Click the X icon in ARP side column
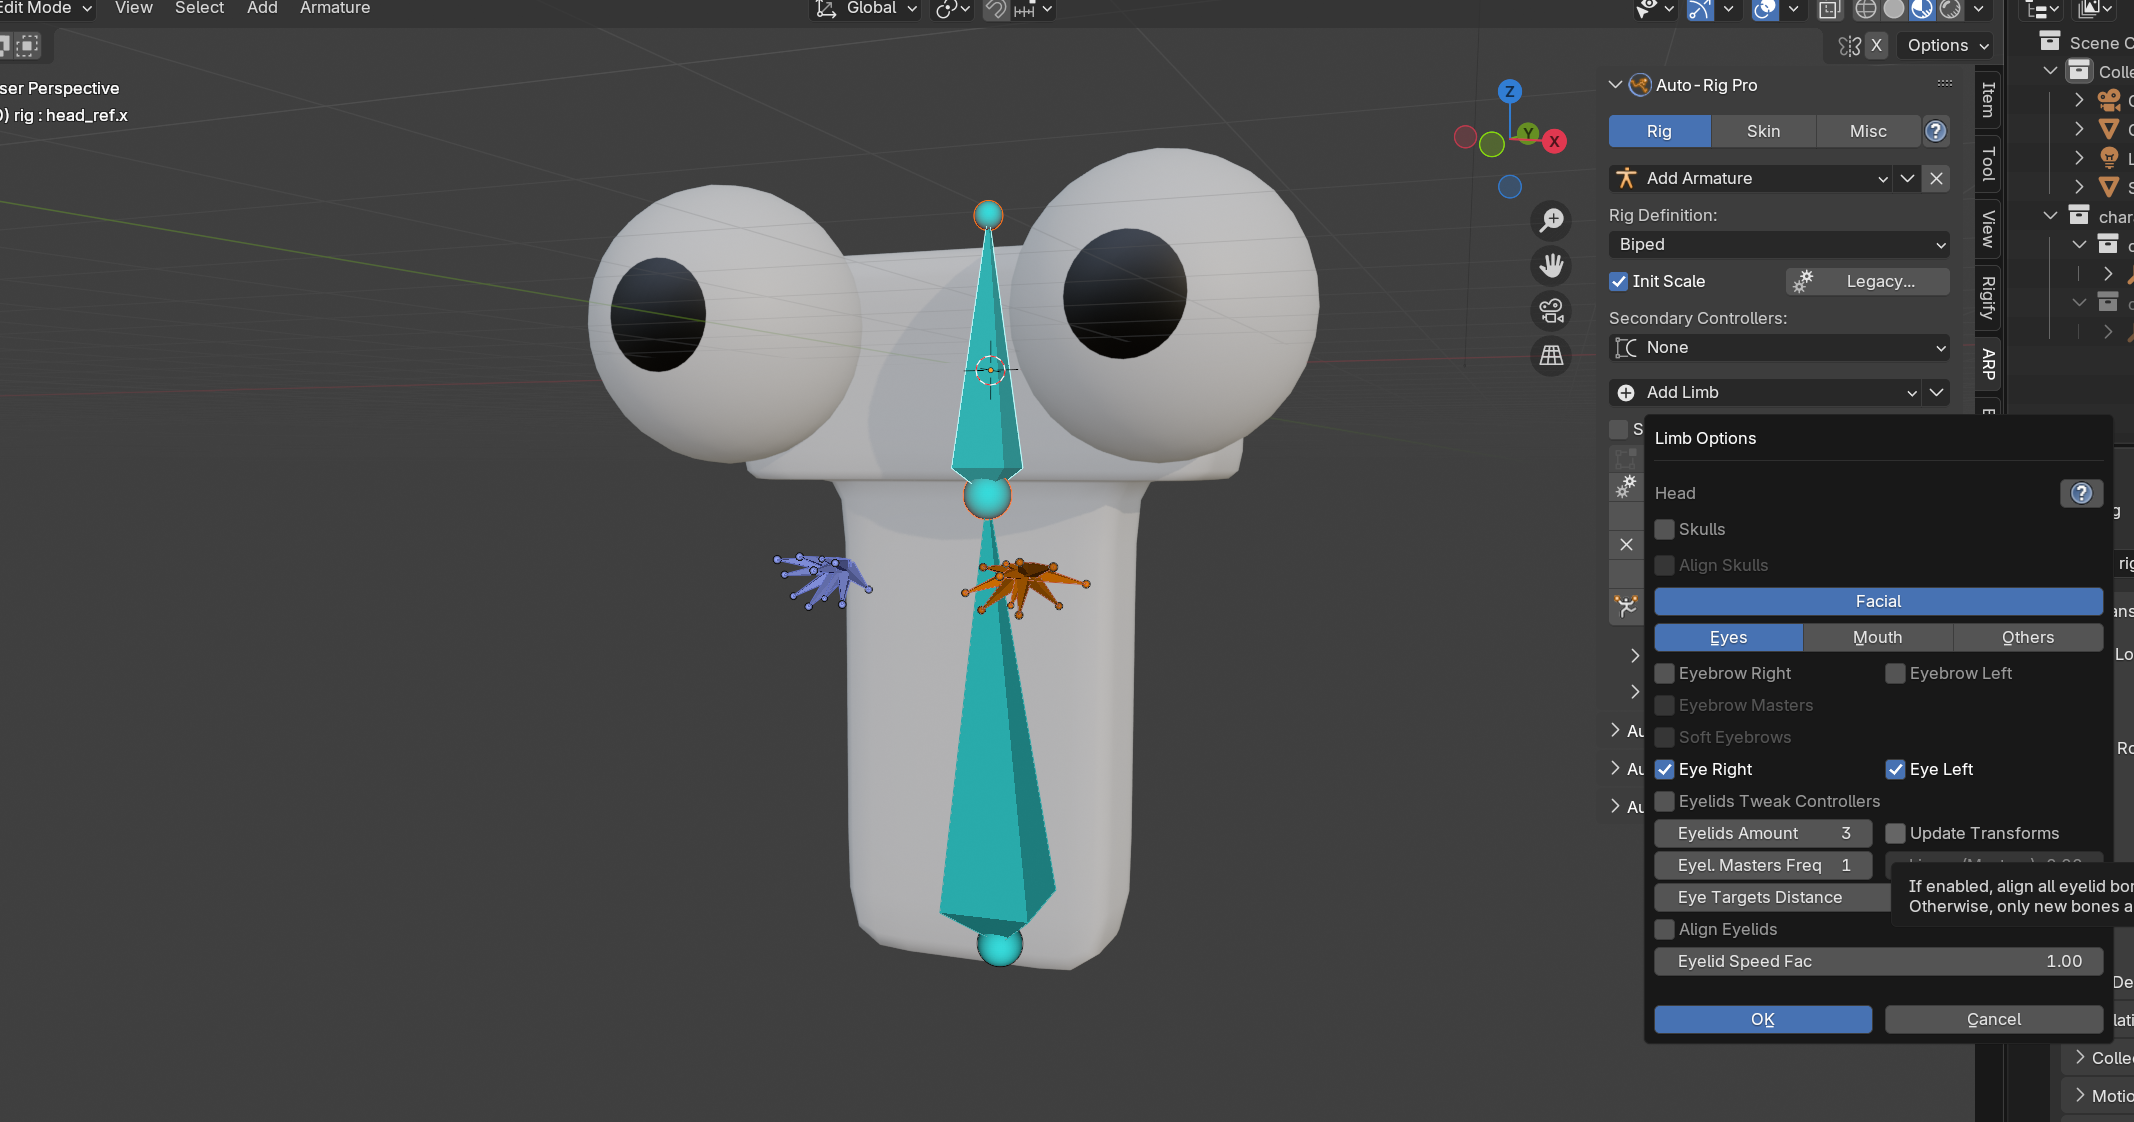This screenshot has width=2134, height=1122. point(1626,544)
